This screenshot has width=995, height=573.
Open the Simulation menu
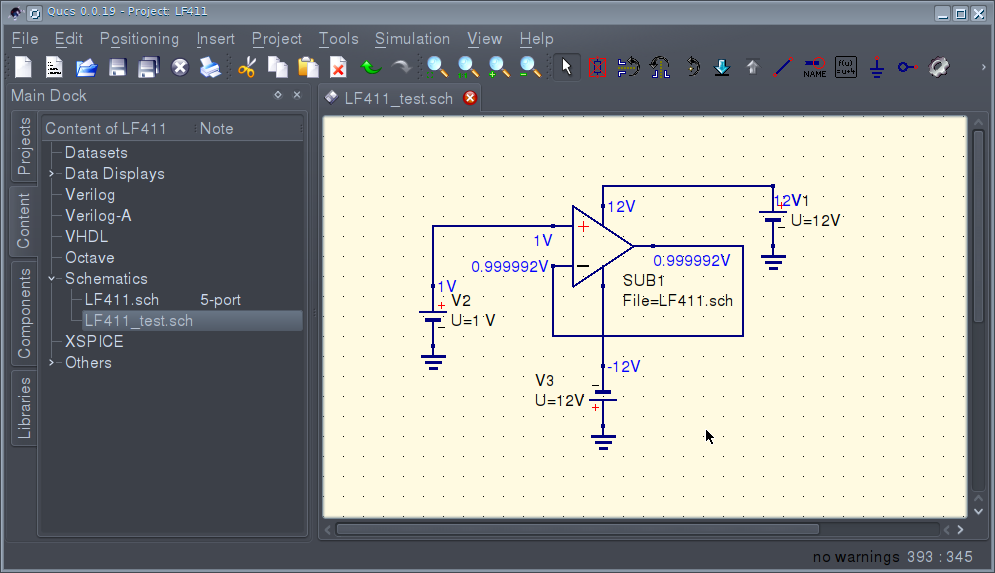(412, 39)
